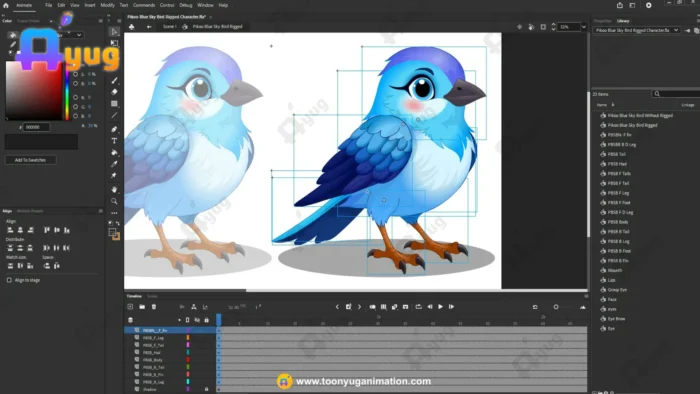Image resolution: width=700 pixels, height=394 pixels.
Task: Sort library by the Name column arrow
Action: tap(613, 105)
